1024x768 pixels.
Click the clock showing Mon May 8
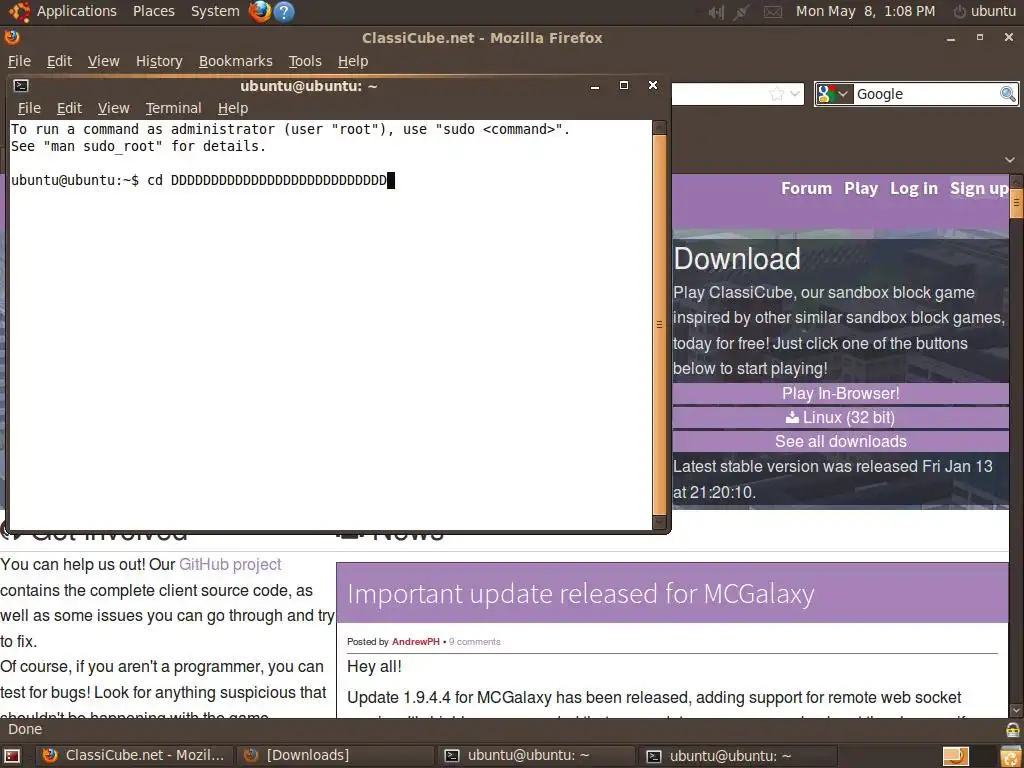[x=865, y=11]
